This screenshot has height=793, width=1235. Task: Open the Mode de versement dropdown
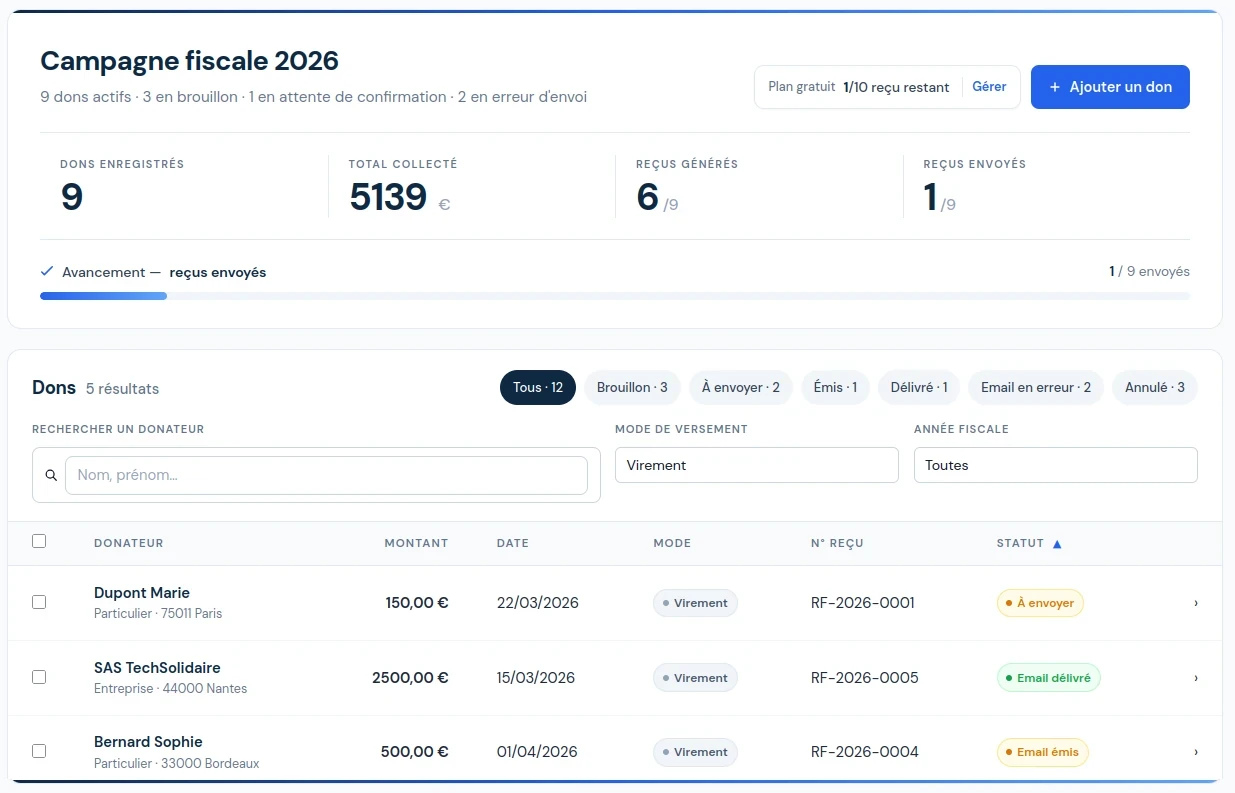[x=756, y=465]
